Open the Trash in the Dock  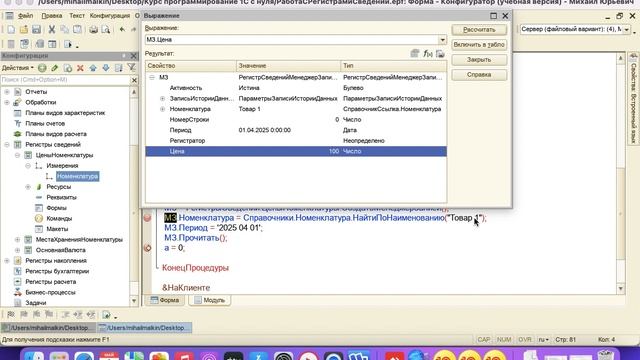tap(606, 356)
